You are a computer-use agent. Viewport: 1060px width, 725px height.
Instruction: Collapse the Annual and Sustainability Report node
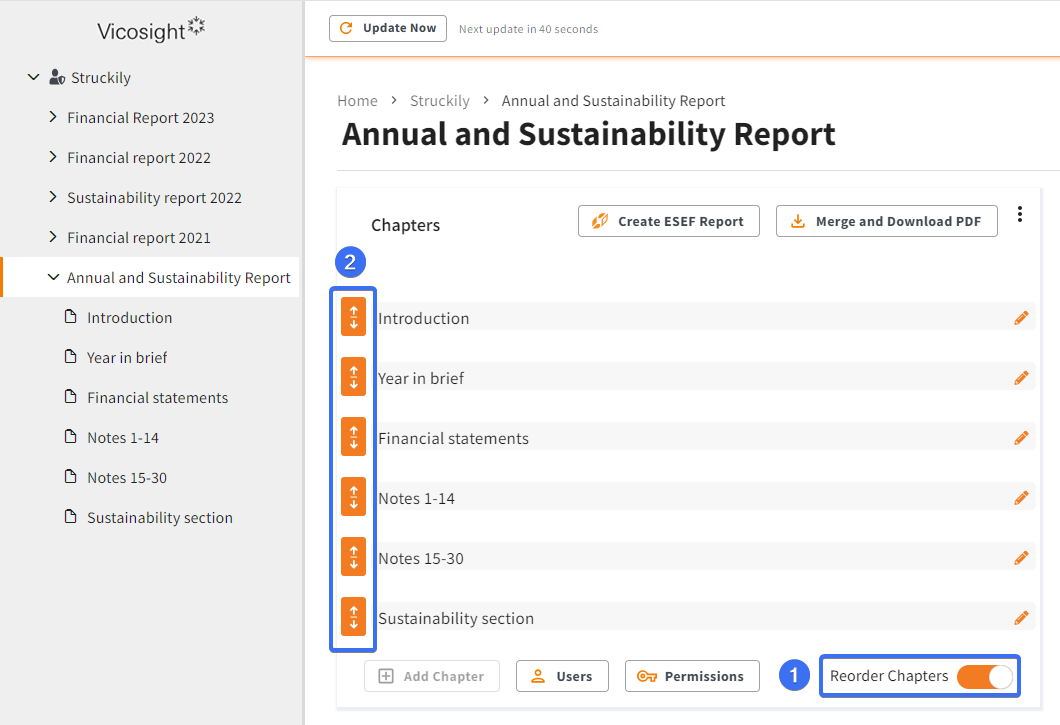coord(53,277)
